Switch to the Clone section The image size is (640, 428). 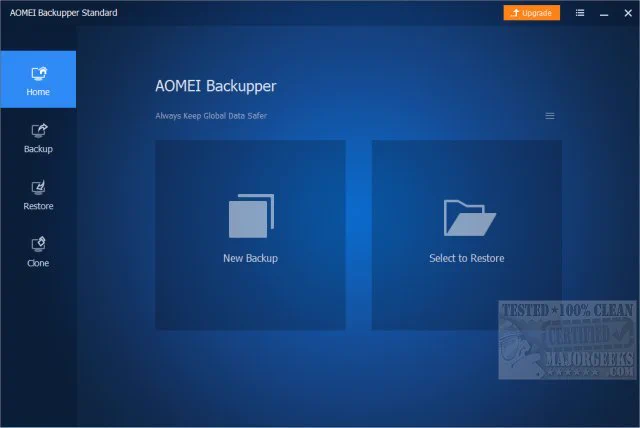coord(38,252)
